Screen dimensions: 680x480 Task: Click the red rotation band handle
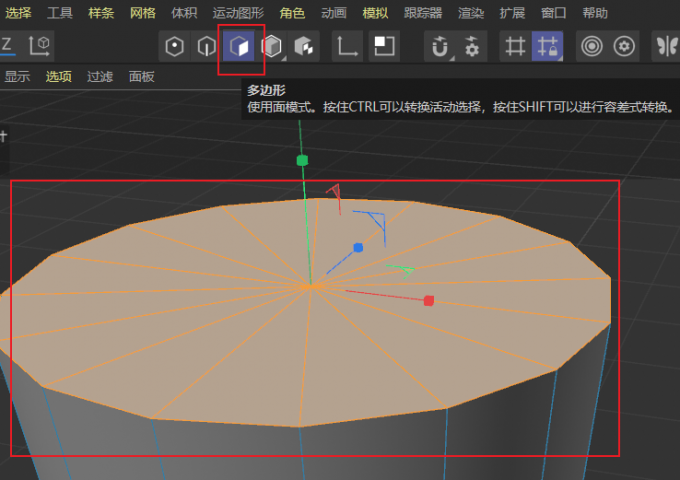point(334,190)
